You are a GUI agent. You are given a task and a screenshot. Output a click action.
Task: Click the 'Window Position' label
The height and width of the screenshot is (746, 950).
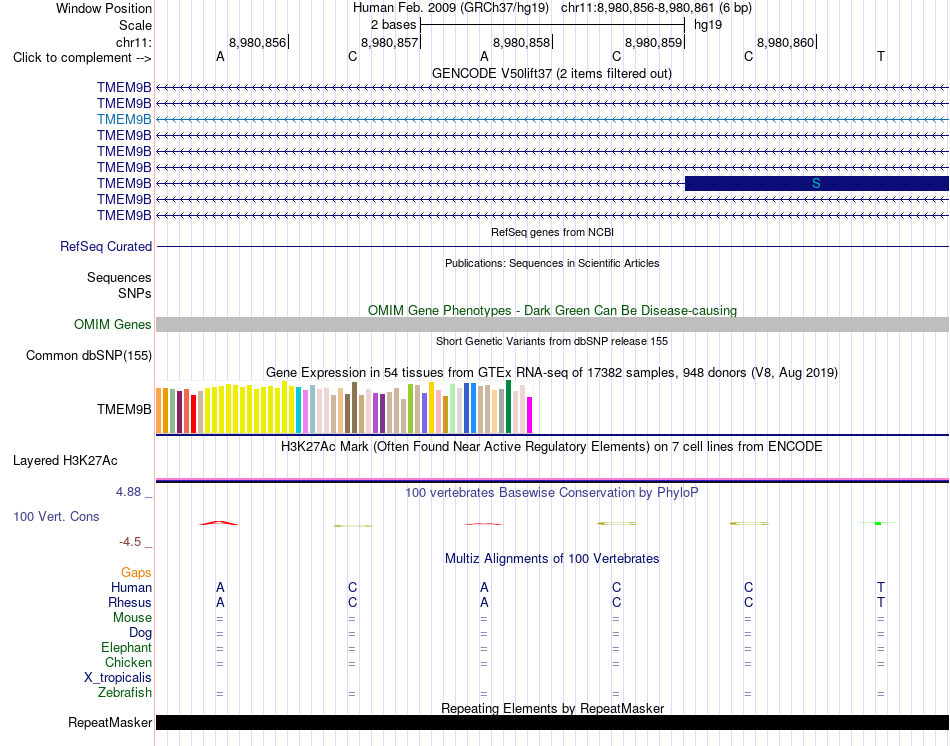[x=104, y=8]
